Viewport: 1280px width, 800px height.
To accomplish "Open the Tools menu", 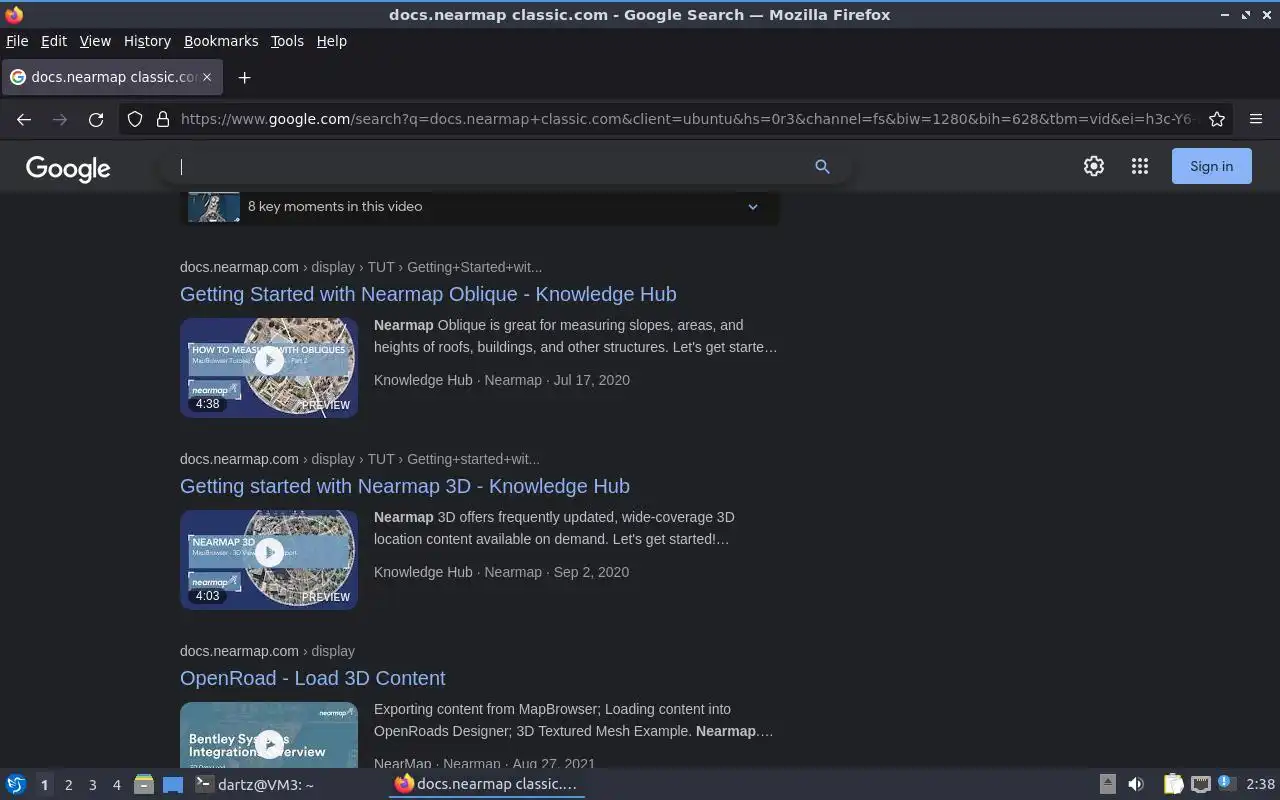I will [x=287, y=41].
